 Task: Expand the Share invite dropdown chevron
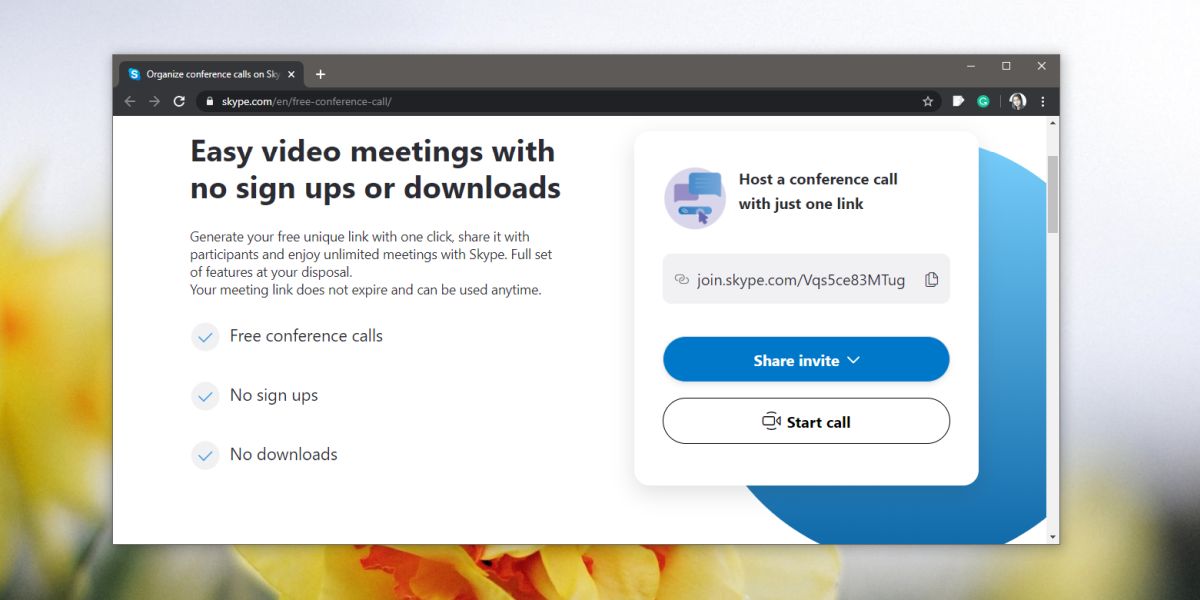(x=853, y=360)
